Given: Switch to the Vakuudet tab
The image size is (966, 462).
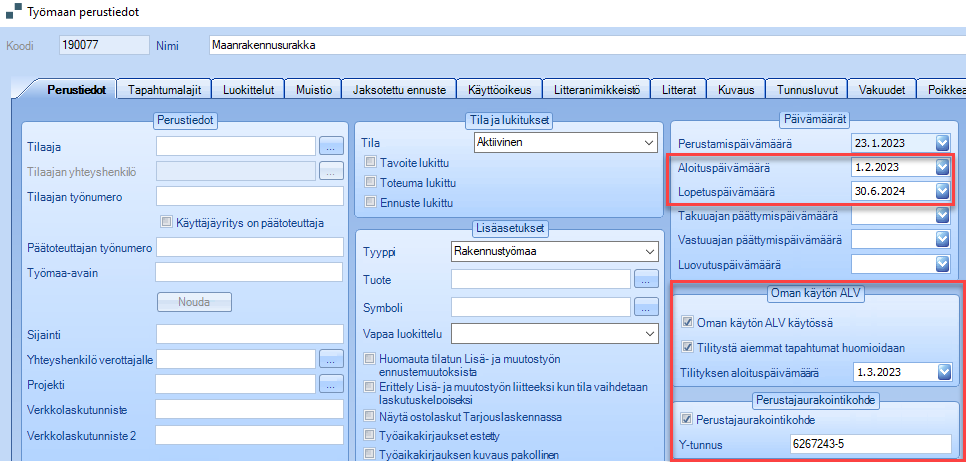Looking at the screenshot, I should [881, 89].
